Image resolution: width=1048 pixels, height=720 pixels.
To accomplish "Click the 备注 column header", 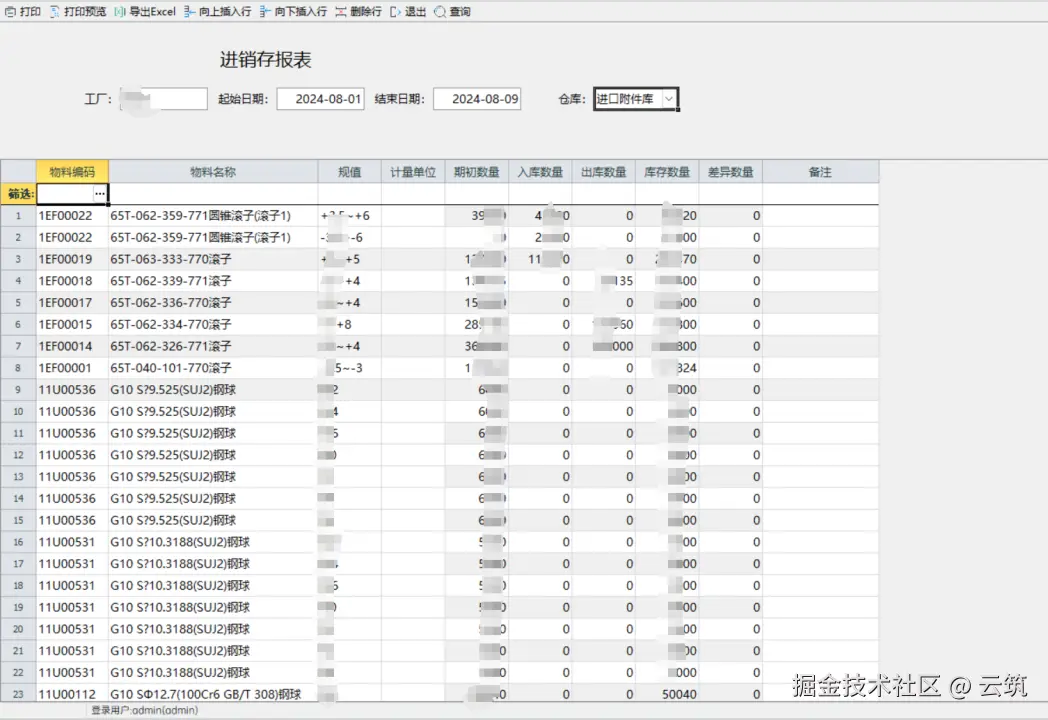I will point(821,172).
